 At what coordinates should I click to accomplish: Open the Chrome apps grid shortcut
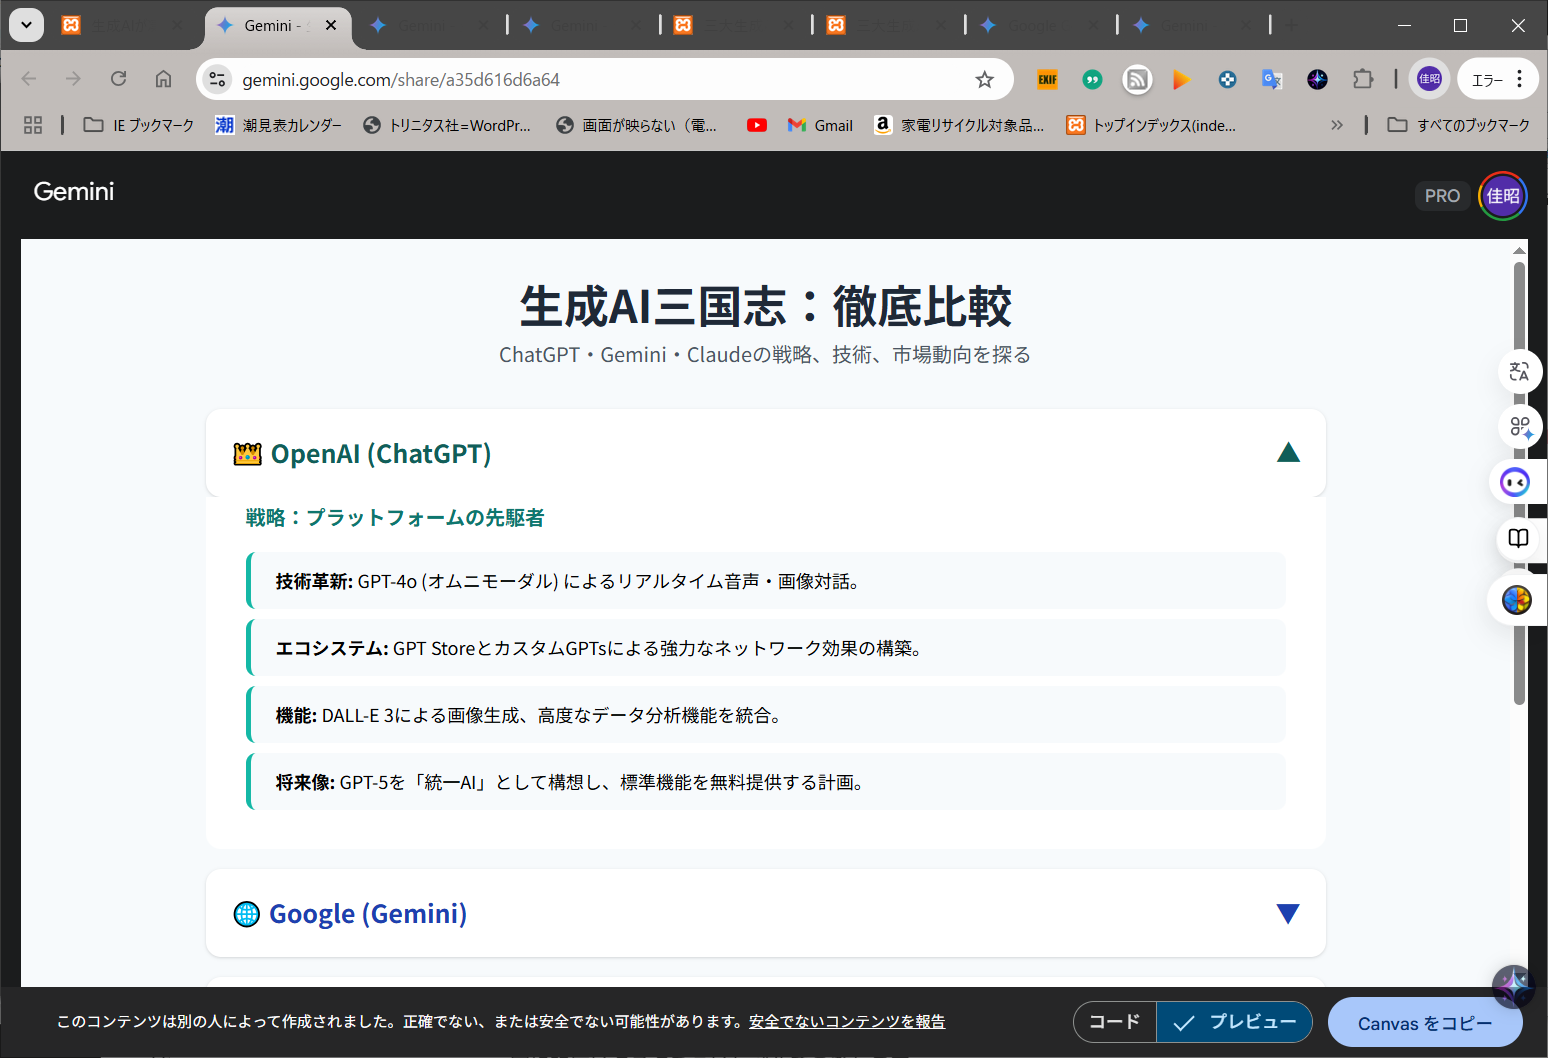pos(33,125)
